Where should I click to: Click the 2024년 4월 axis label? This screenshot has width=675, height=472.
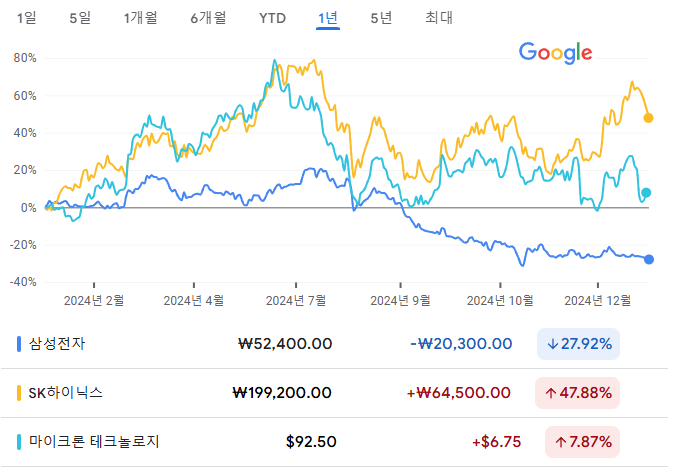click(194, 301)
